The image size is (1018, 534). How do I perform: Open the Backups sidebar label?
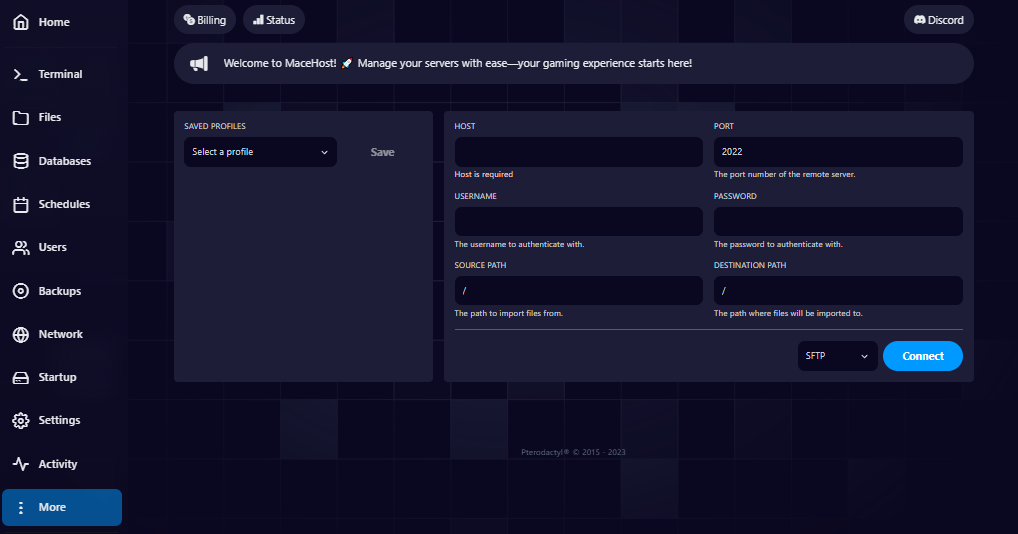[60, 291]
